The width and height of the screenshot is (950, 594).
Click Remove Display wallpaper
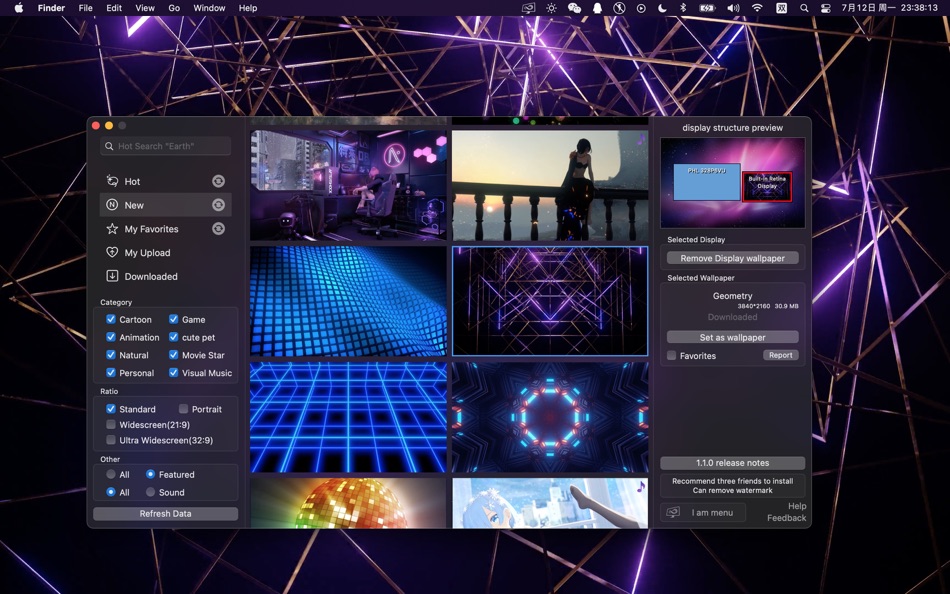[x=733, y=258]
